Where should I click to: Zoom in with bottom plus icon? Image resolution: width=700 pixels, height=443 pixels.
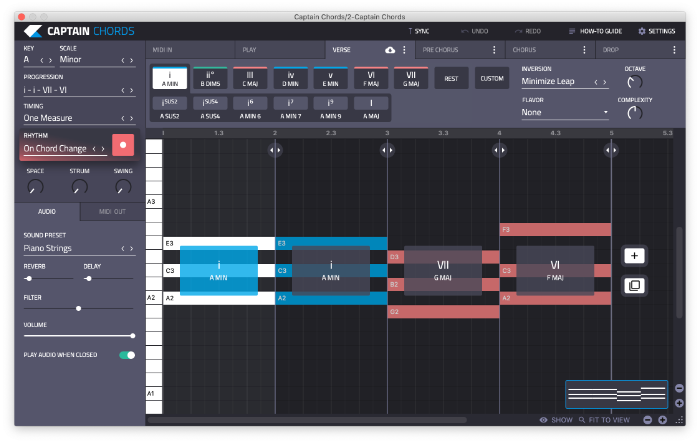click(662, 420)
